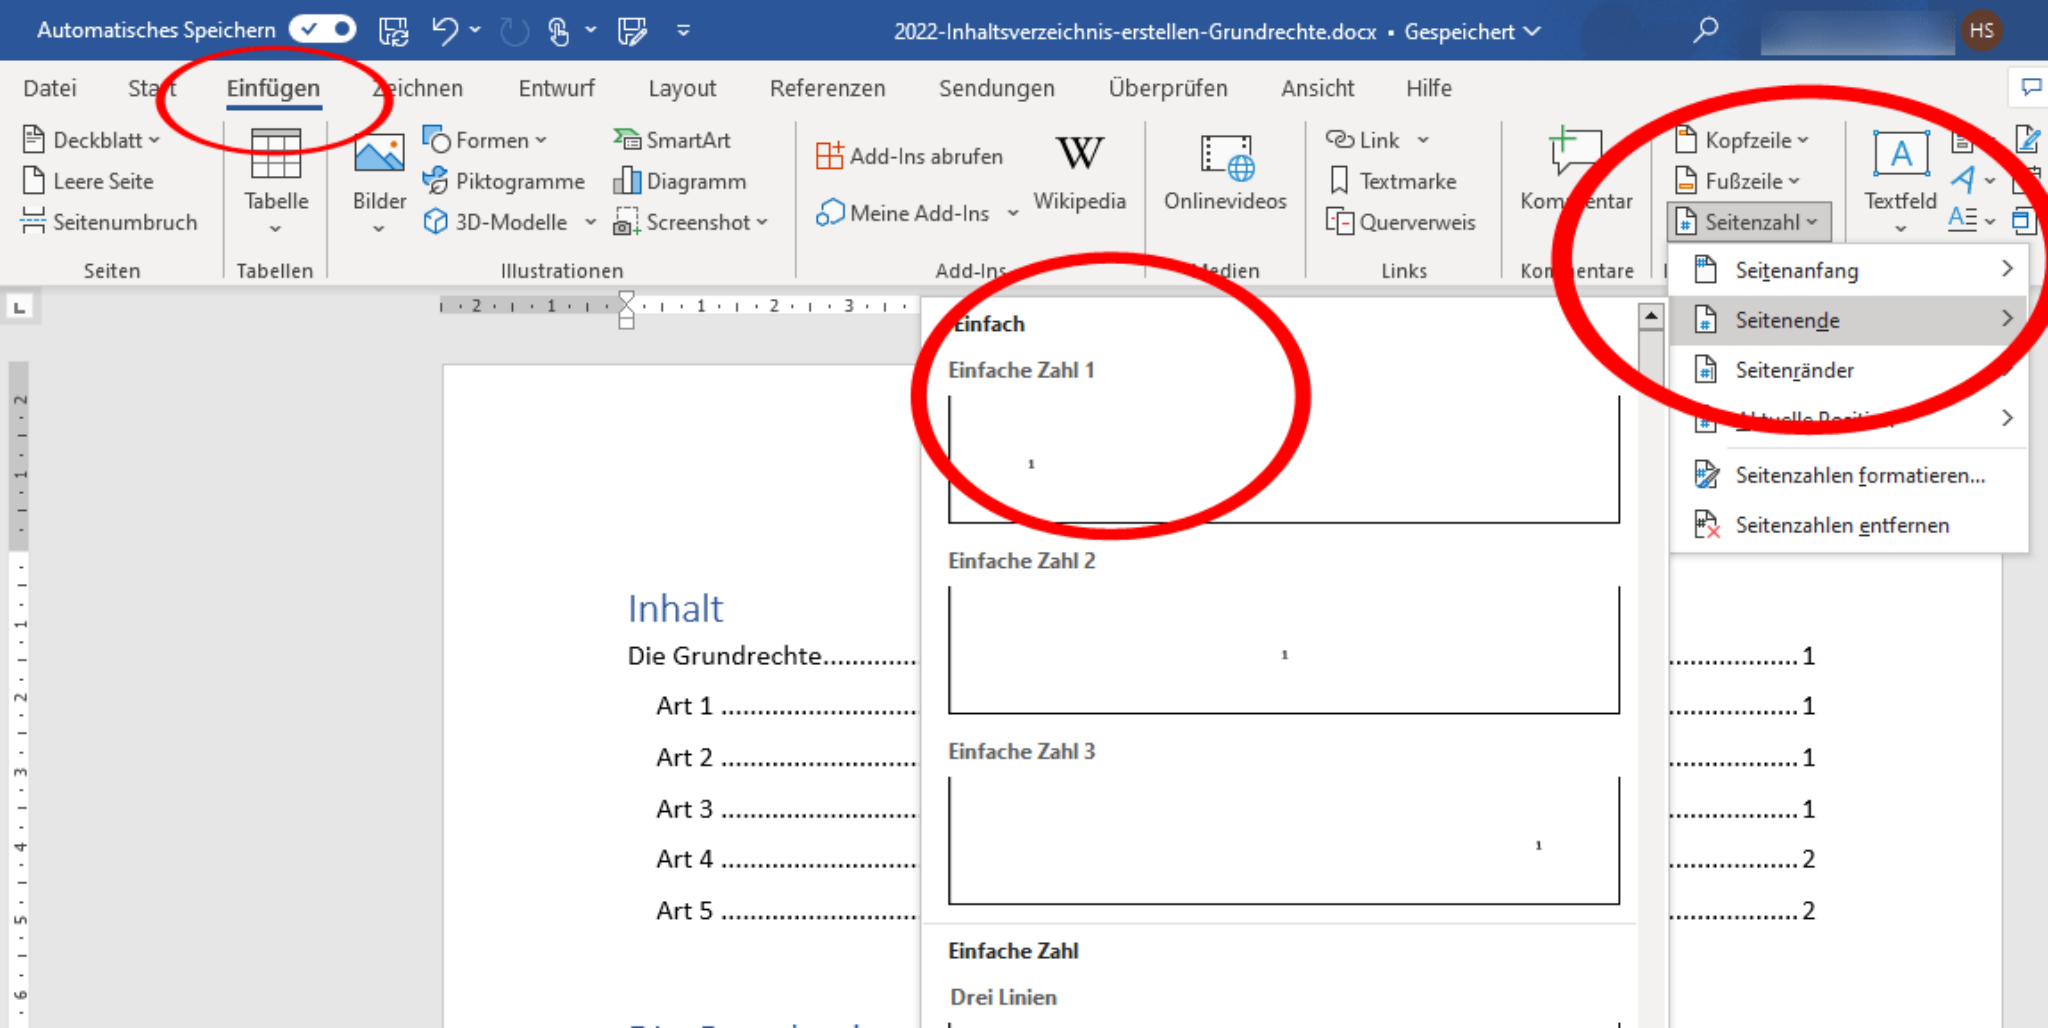Insert a table with Tabelle icon
This screenshot has width=2048, height=1028.
[x=276, y=153]
